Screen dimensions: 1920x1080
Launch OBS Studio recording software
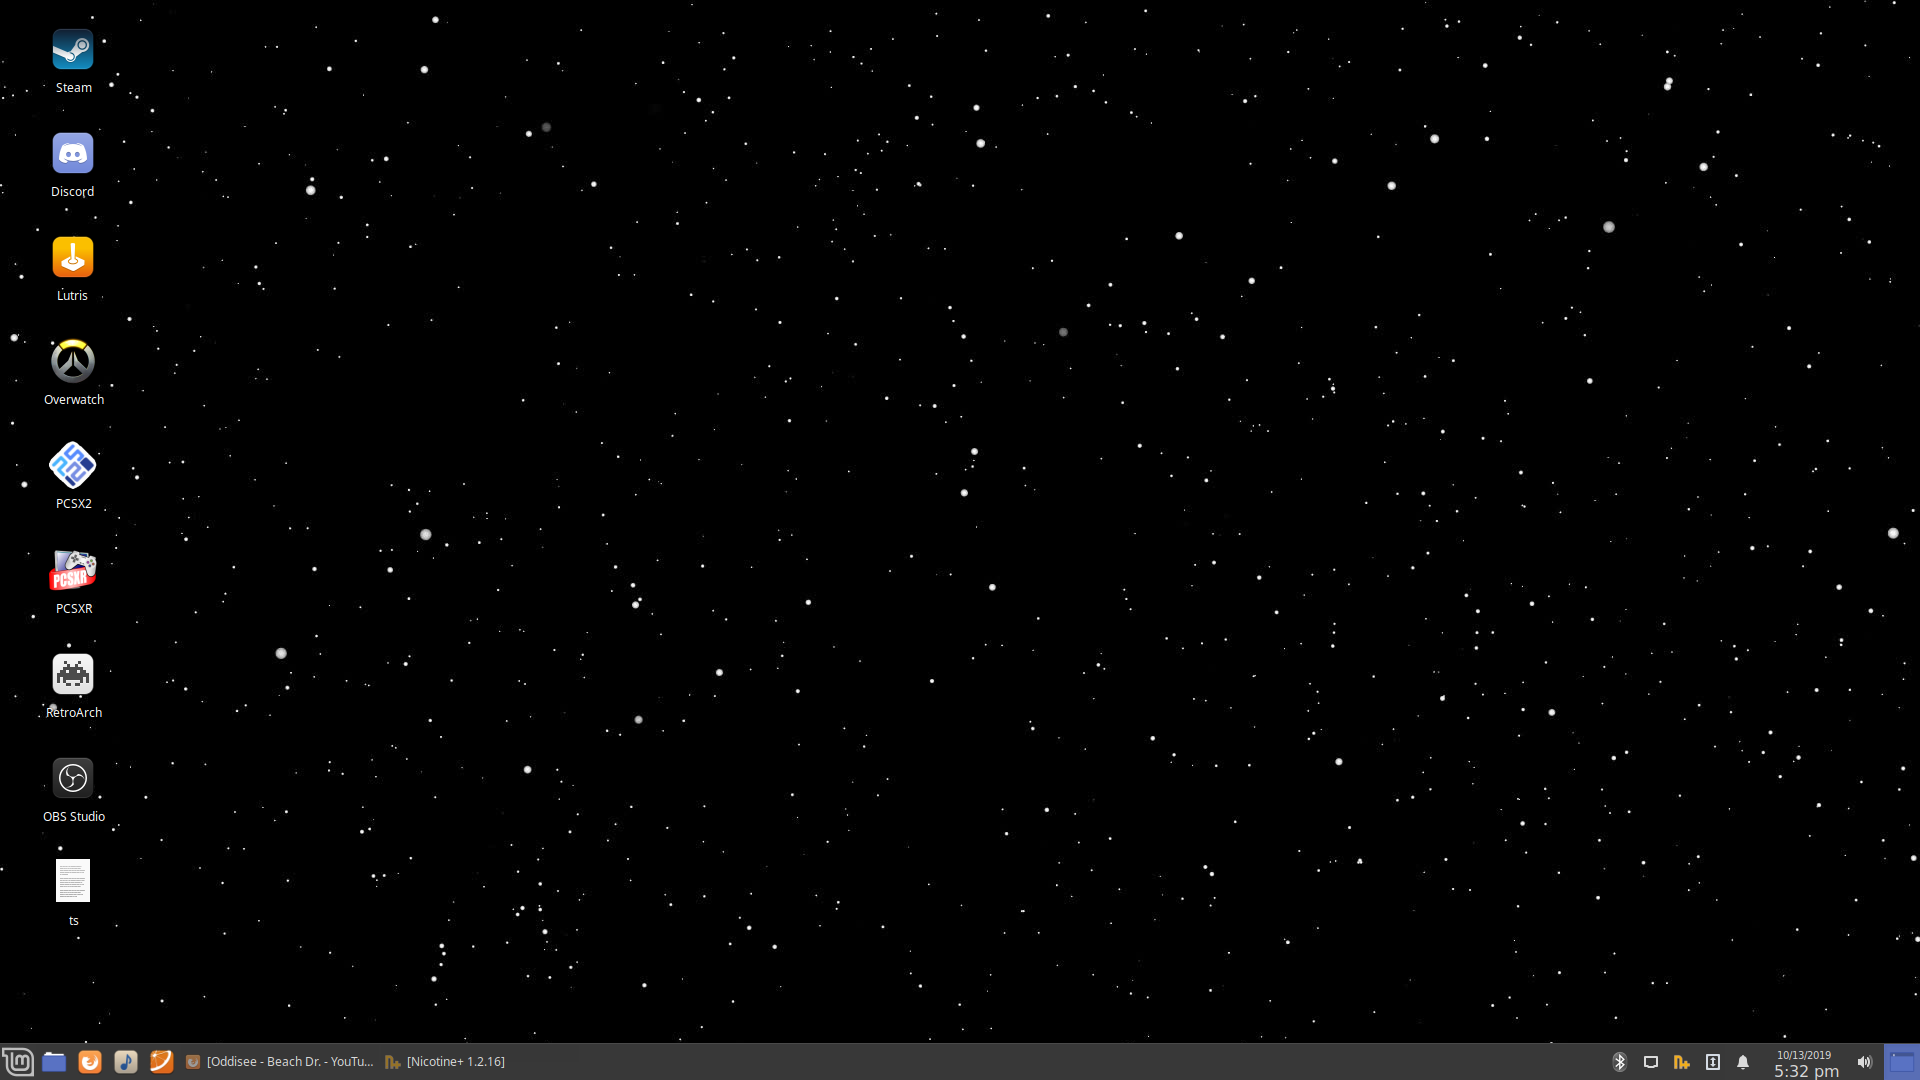(73, 777)
